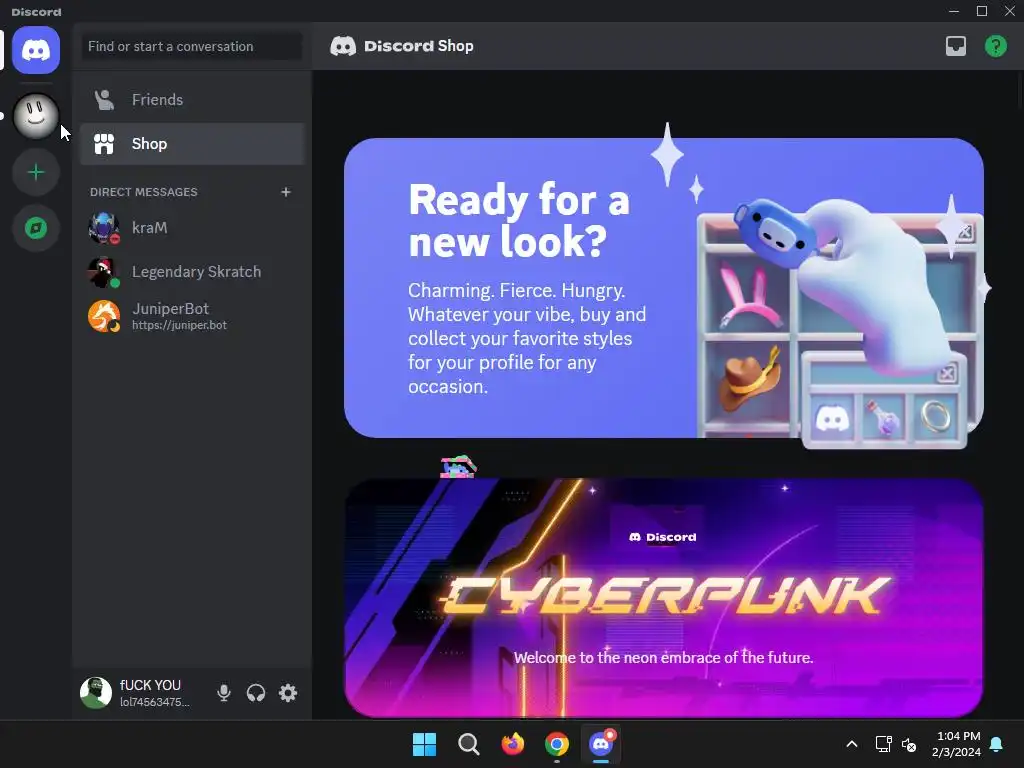The image size is (1024, 768).
Task: Click the Find or start a conversation field
Action: tap(192, 46)
